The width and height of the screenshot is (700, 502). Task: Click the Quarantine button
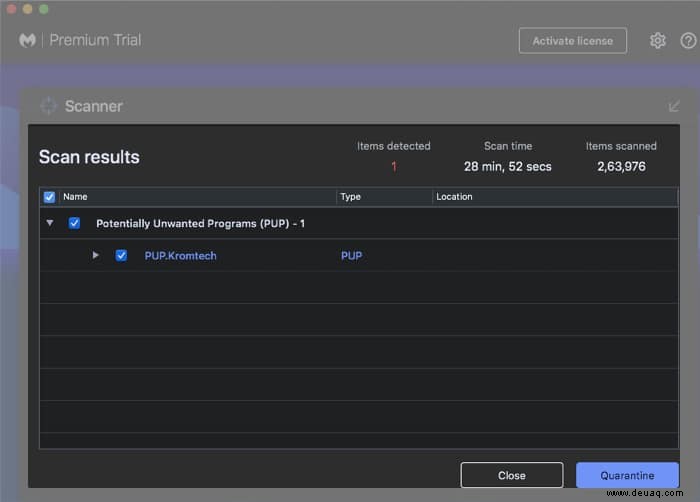pos(627,475)
